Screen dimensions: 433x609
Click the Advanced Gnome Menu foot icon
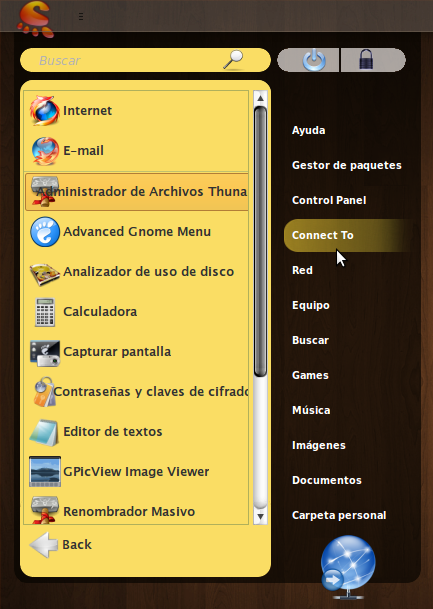click(x=45, y=231)
